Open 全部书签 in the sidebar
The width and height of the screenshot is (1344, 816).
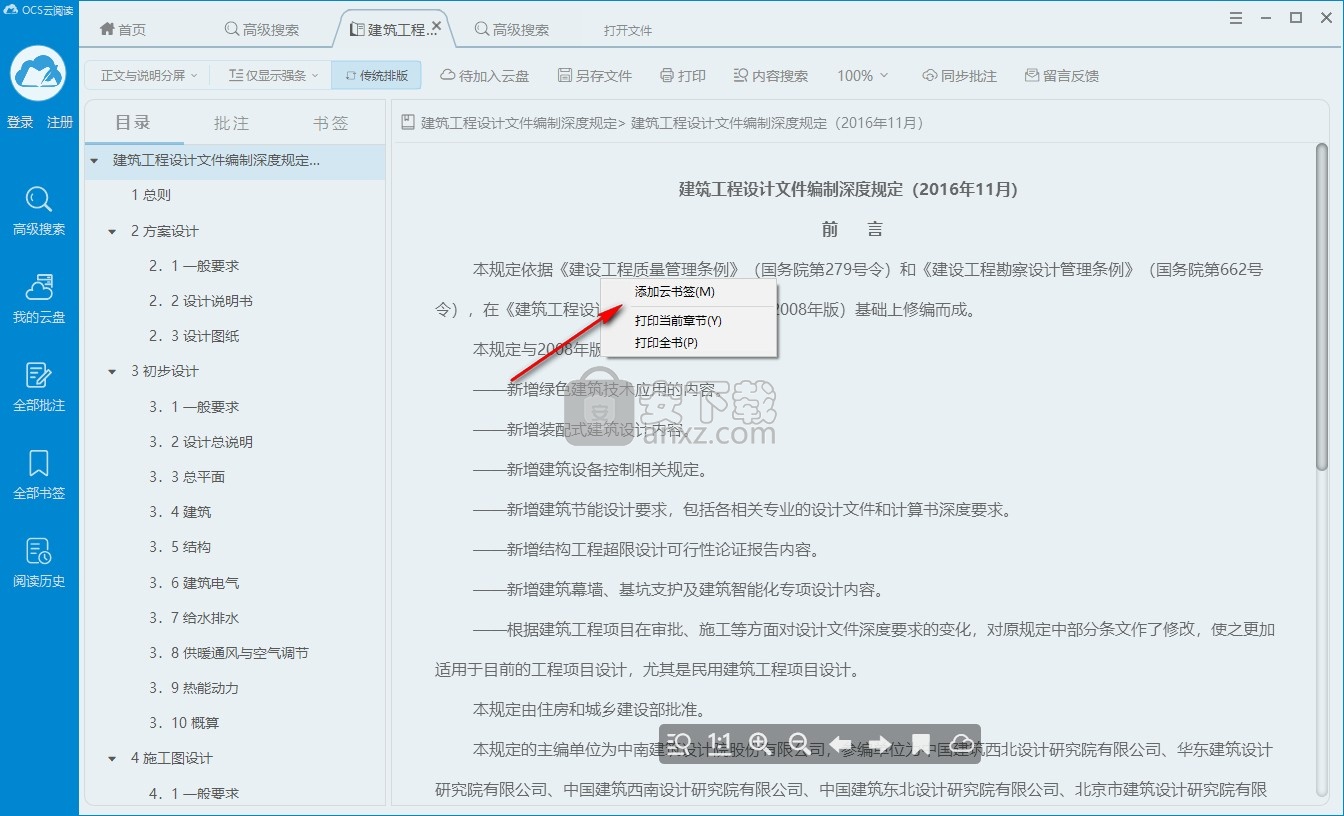click(39, 475)
